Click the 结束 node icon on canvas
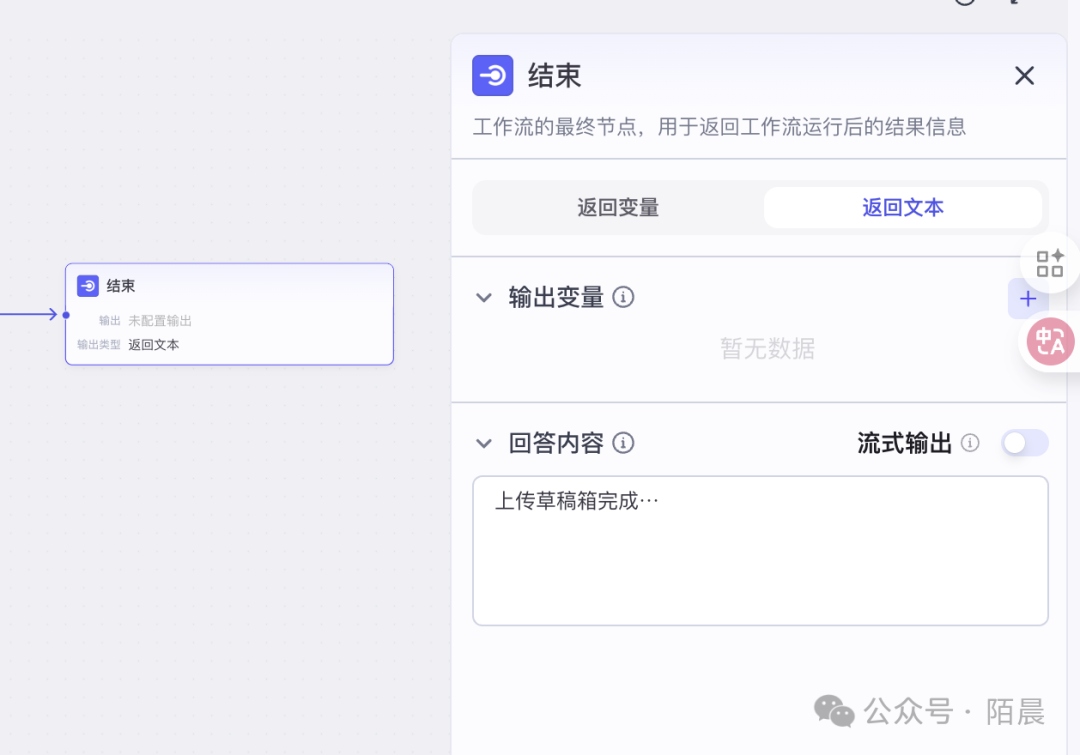1080x755 pixels. click(x=88, y=286)
